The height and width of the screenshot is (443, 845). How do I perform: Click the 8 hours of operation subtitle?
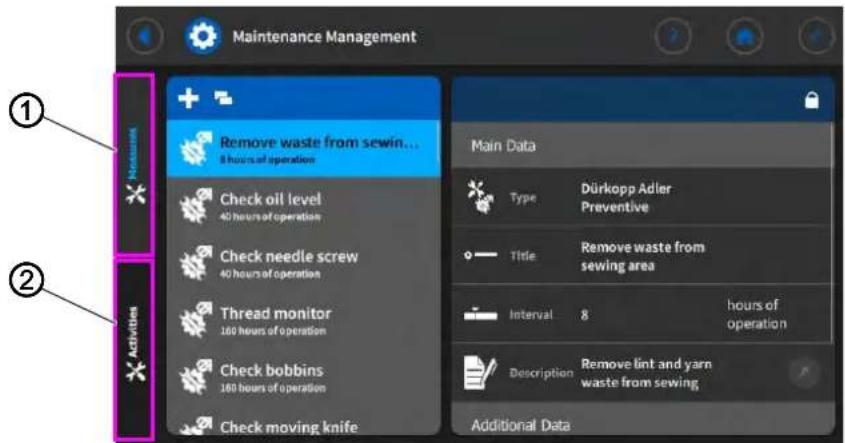(x=267, y=160)
